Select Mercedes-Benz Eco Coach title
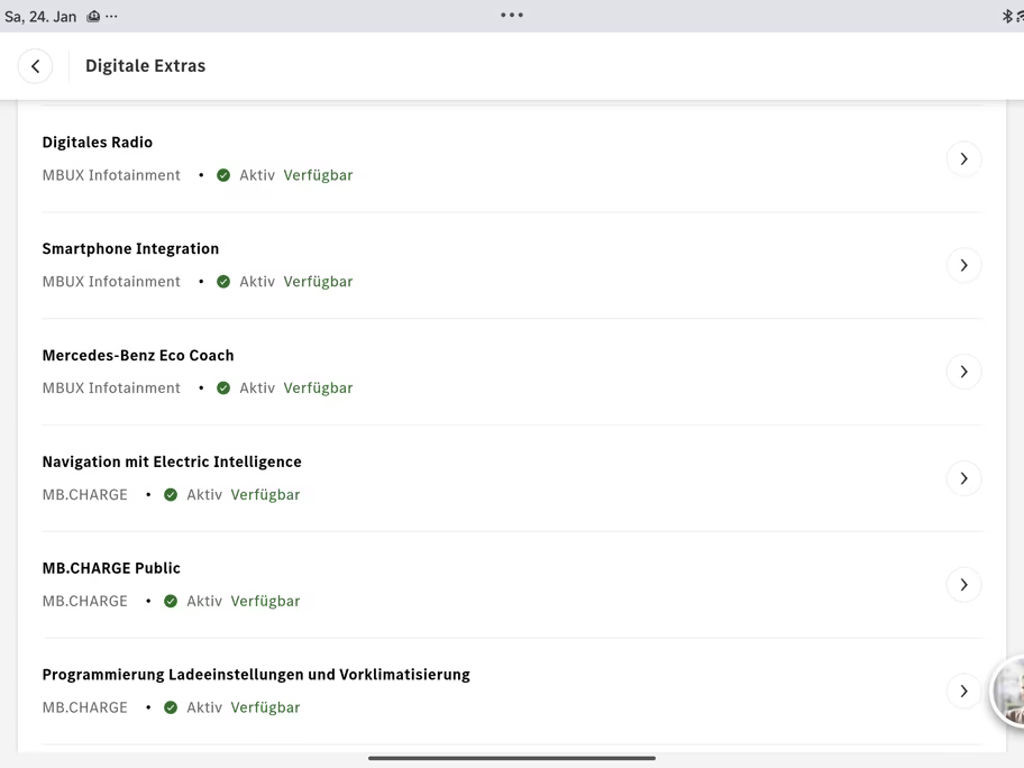The image size is (1024, 768). tap(138, 355)
